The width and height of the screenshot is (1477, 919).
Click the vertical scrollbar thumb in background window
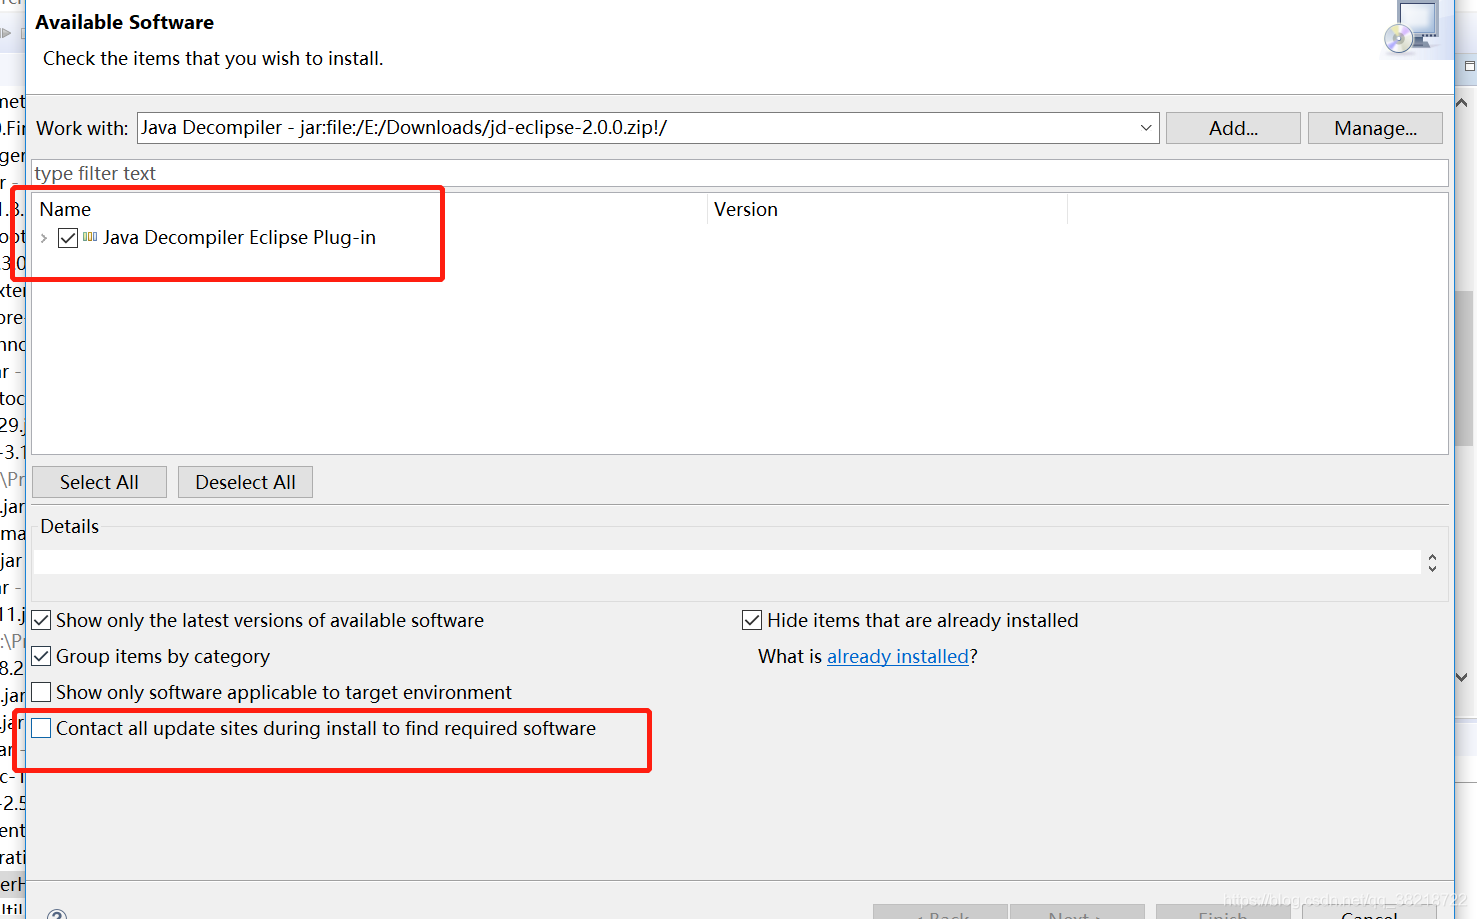pos(1465,367)
